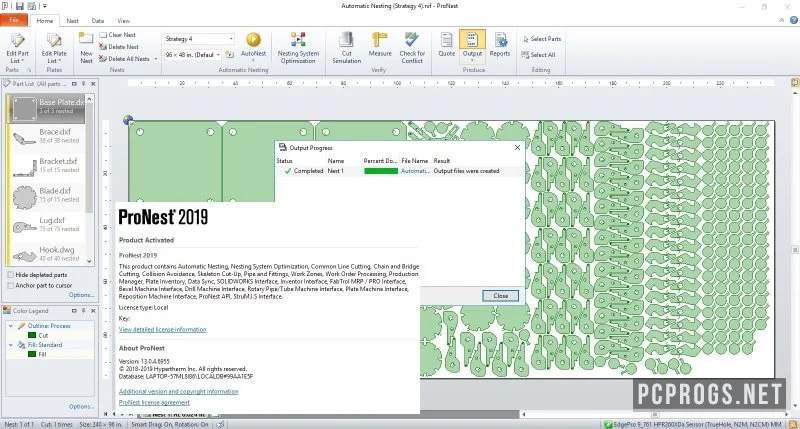Open Edit Part List tool

pyautogui.click(x=17, y=48)
